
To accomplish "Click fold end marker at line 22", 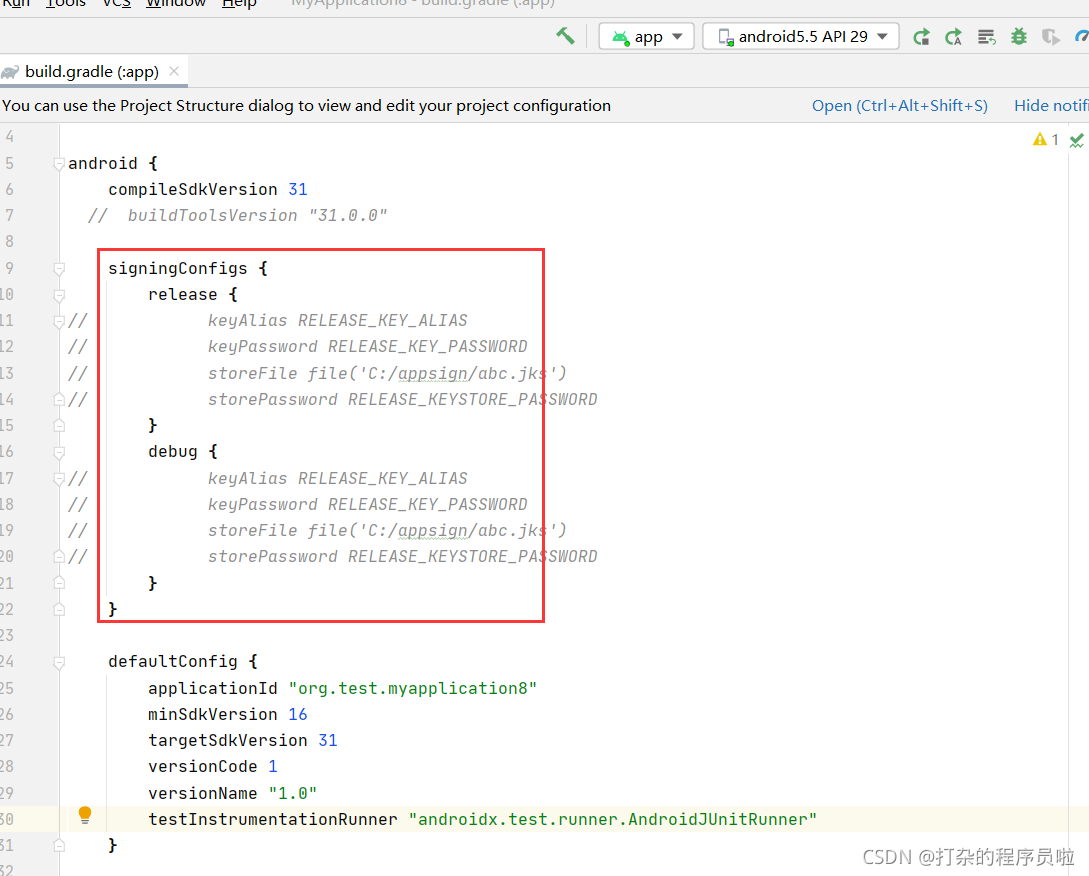I will [59, 609].
